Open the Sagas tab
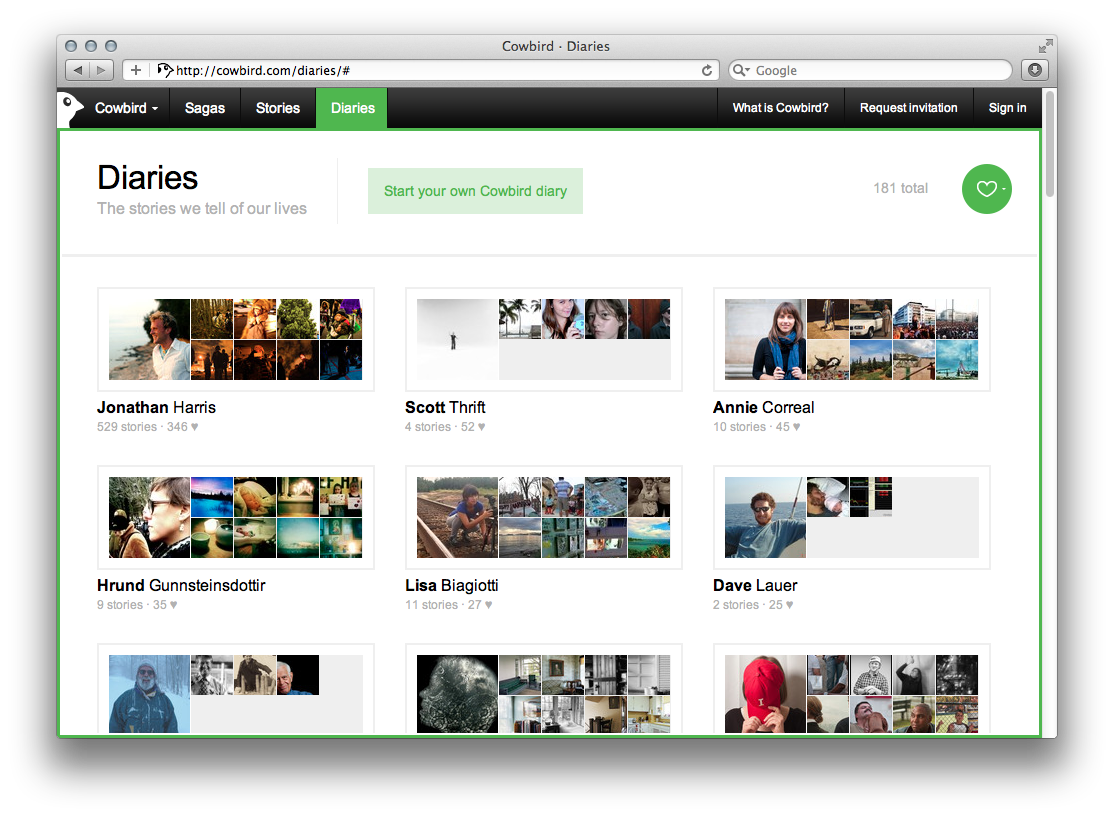Viewport: 1114px width, 817px height. pyautogui.click(x=204, y=108)
